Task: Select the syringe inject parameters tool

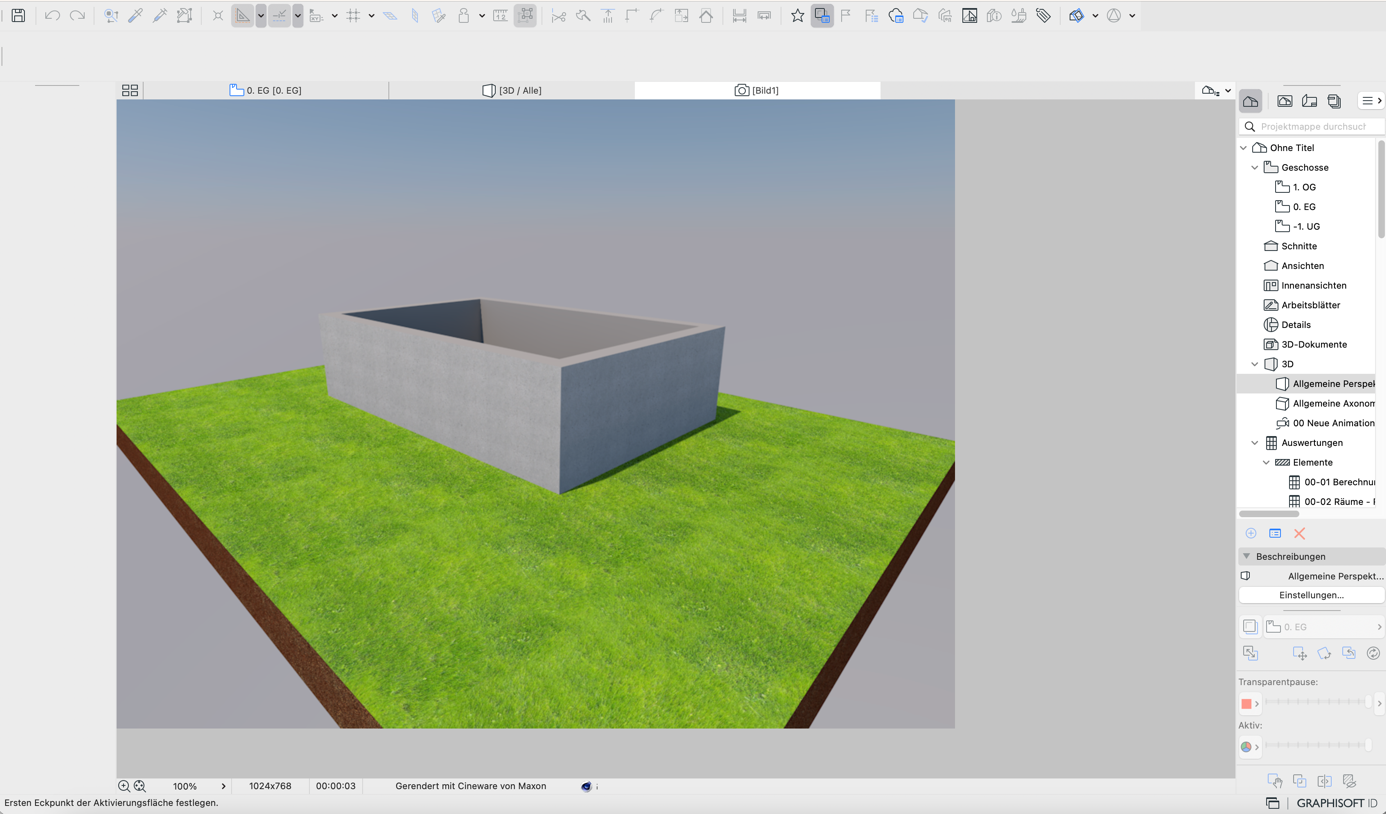Action: (160, 16)
